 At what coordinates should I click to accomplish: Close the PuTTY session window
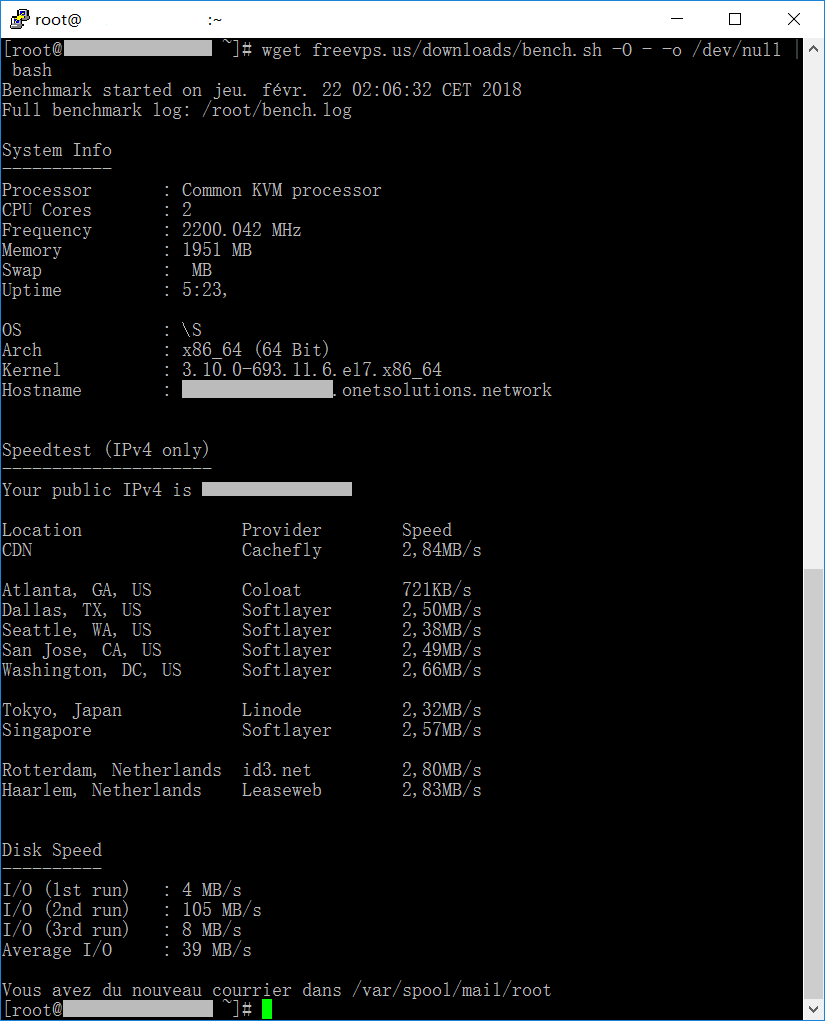tap(793, 19)
